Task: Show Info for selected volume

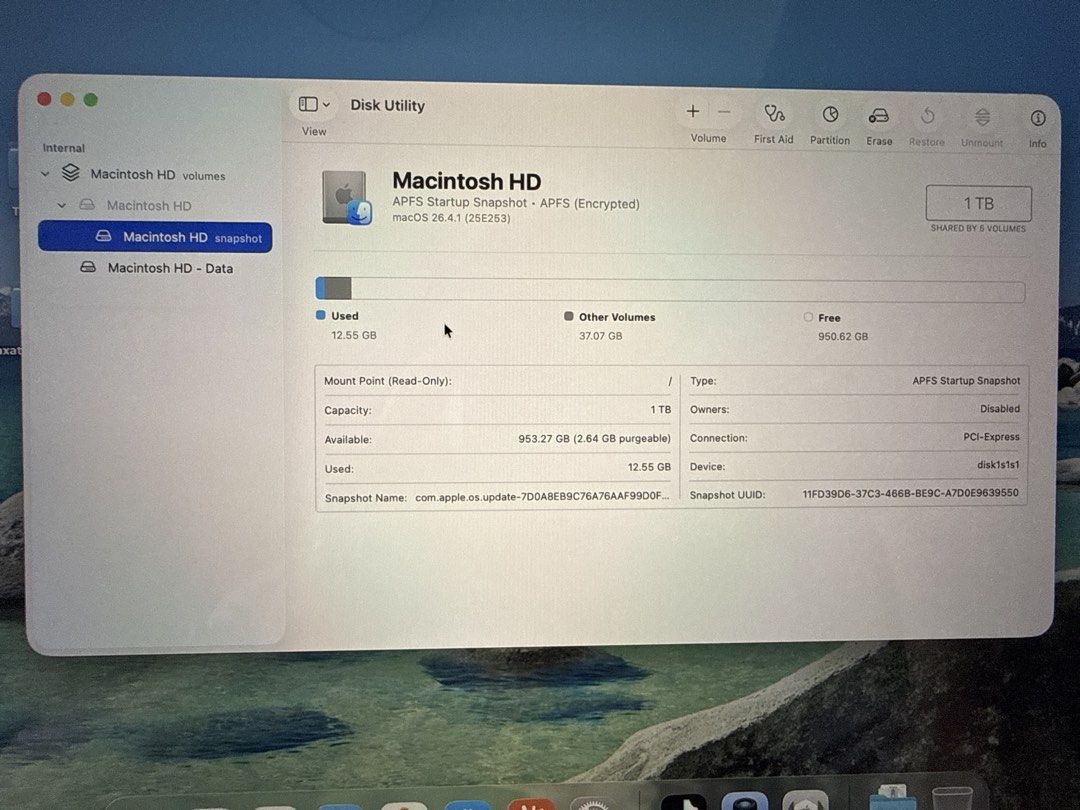Action: [1037, 119]
